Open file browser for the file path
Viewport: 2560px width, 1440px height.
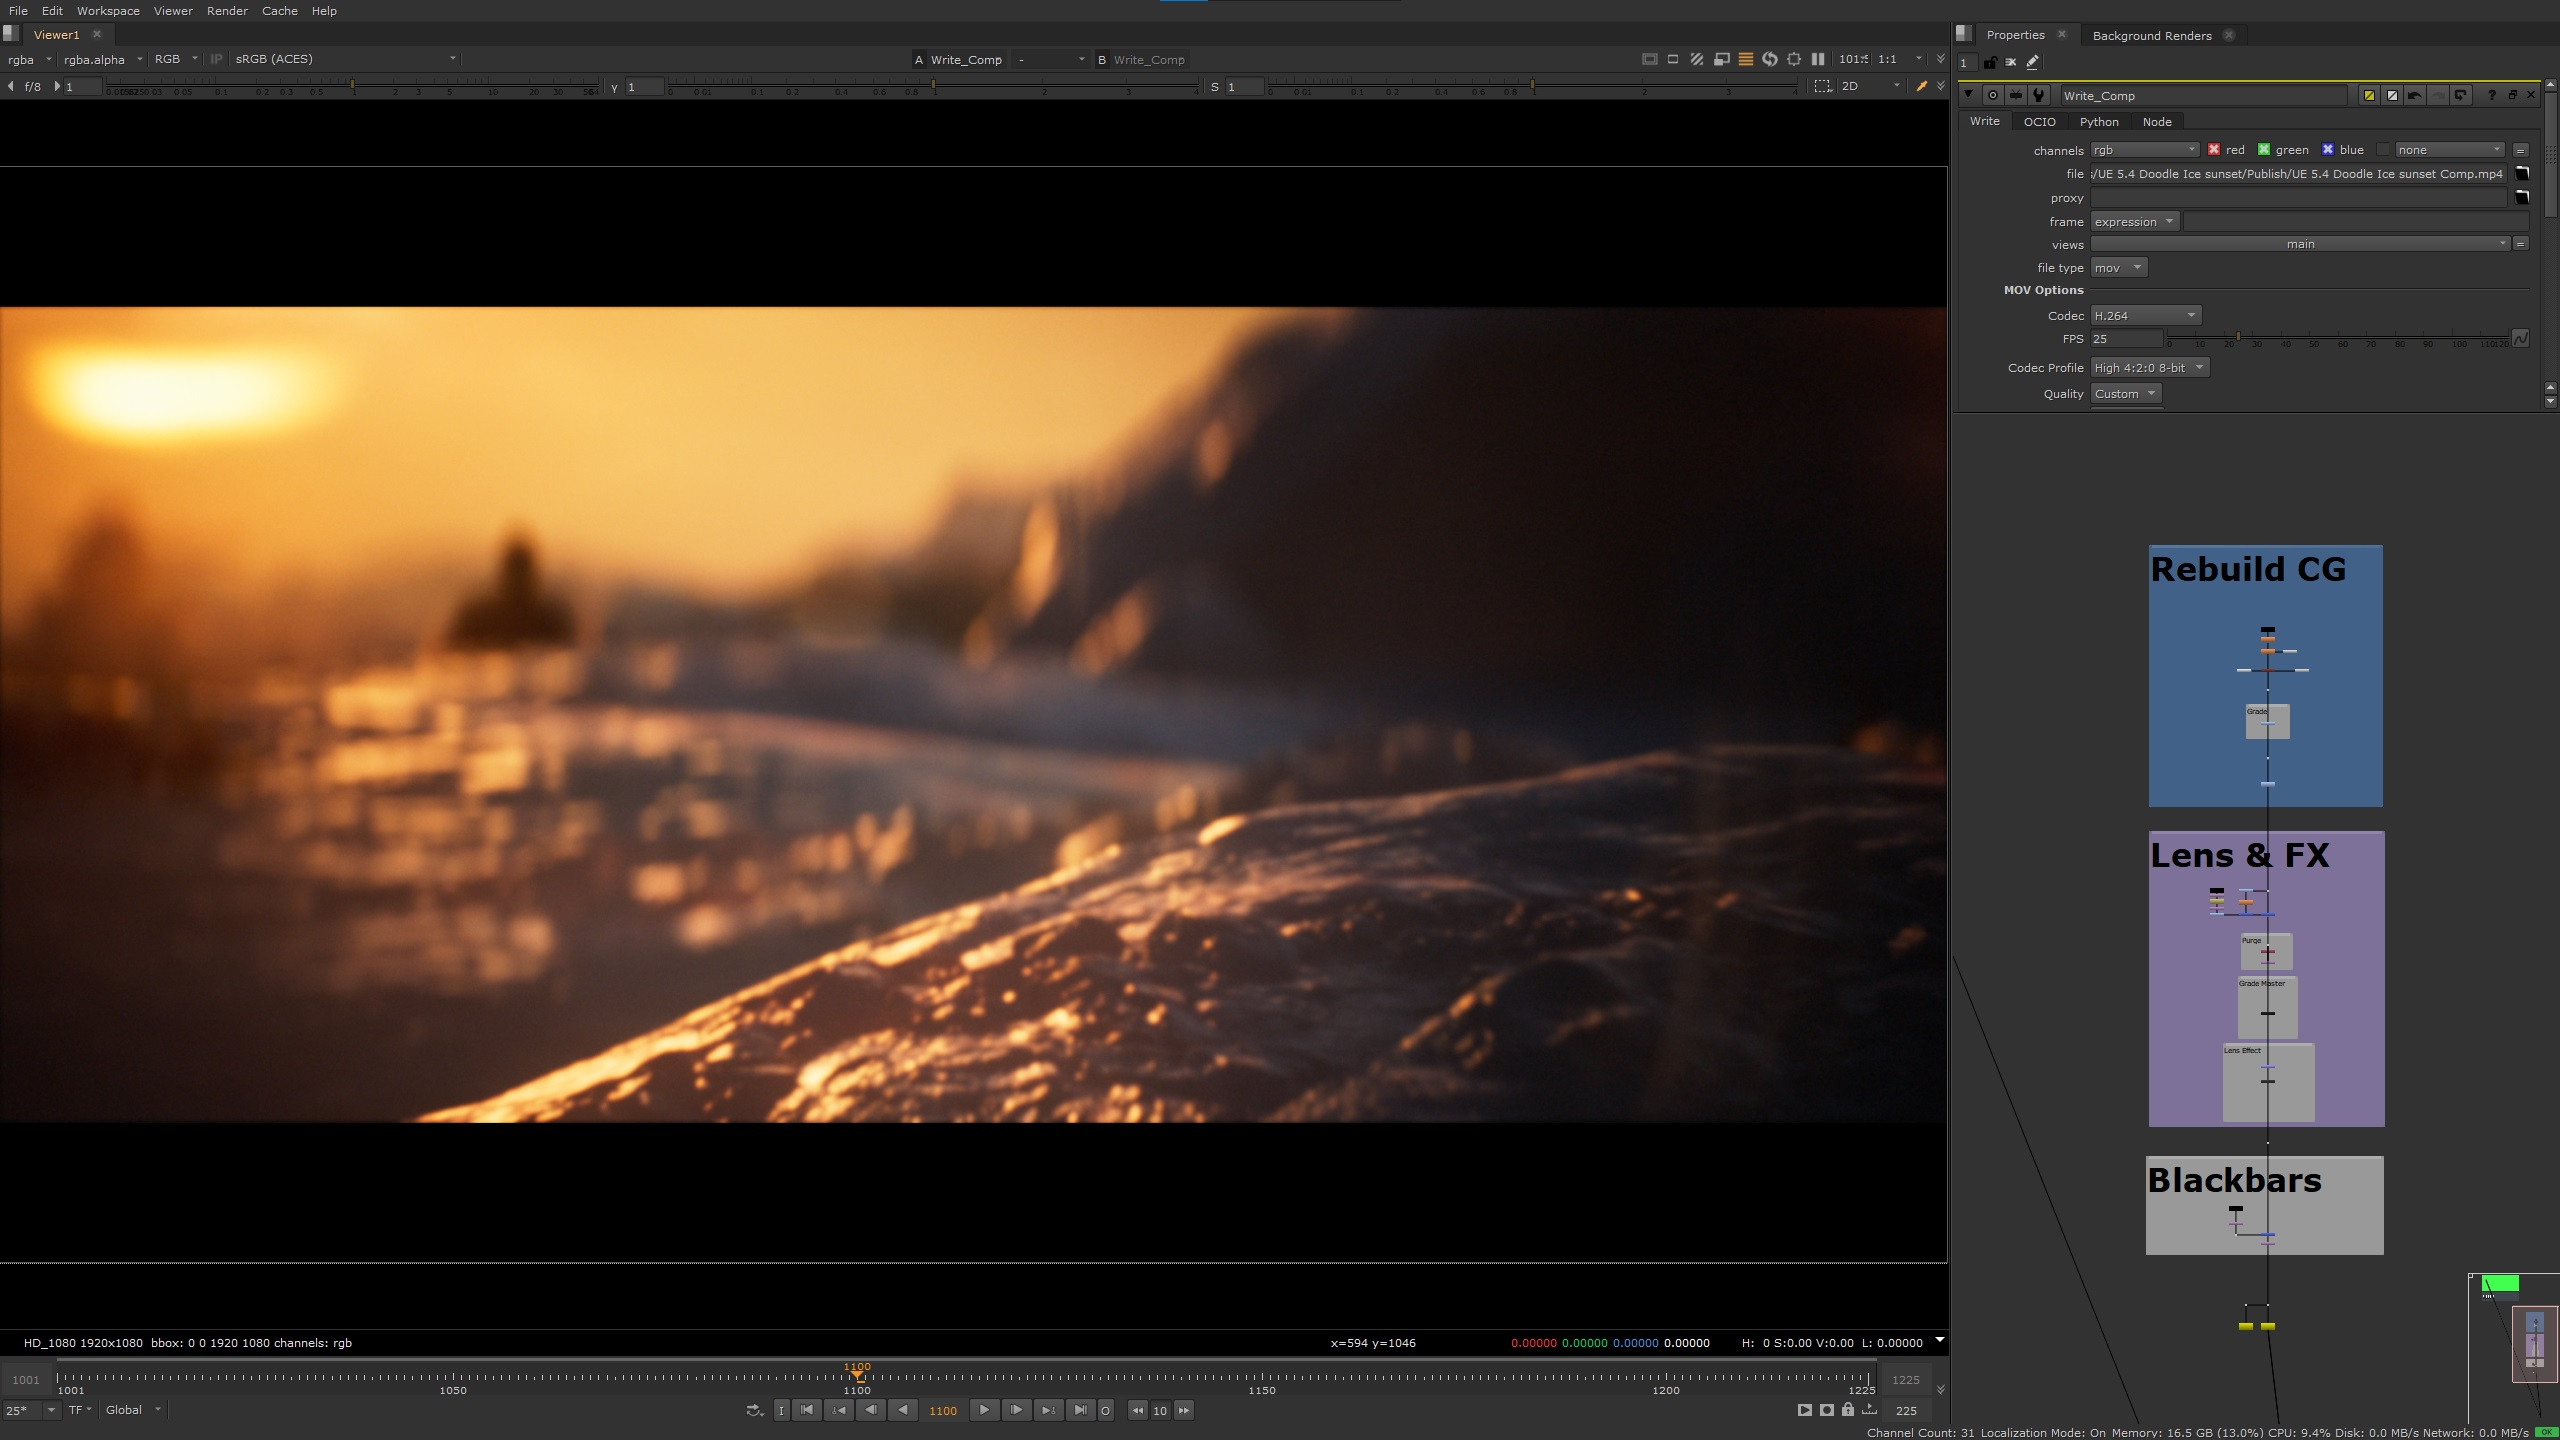pos(2522,174)
